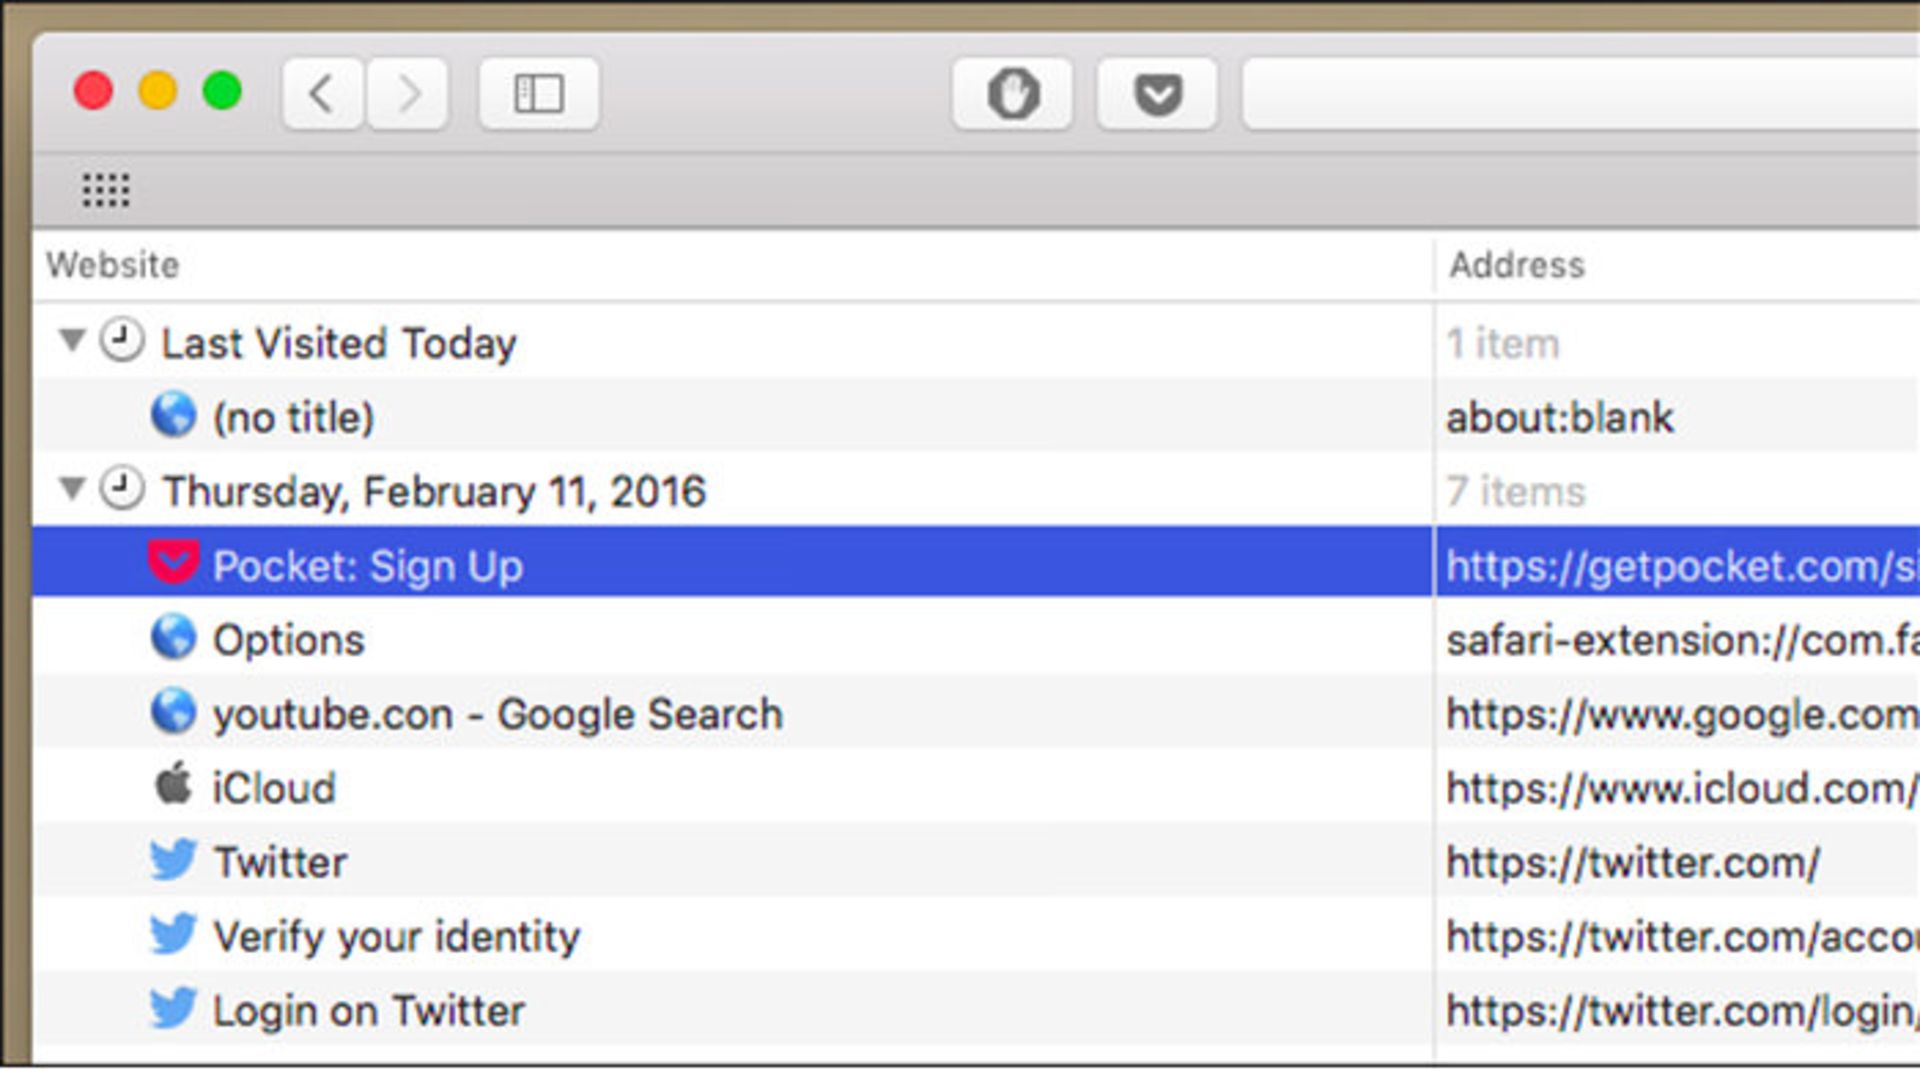Open youtube.con Google Search history entry
1920x1070 pixels.
(x=497, y=714)
